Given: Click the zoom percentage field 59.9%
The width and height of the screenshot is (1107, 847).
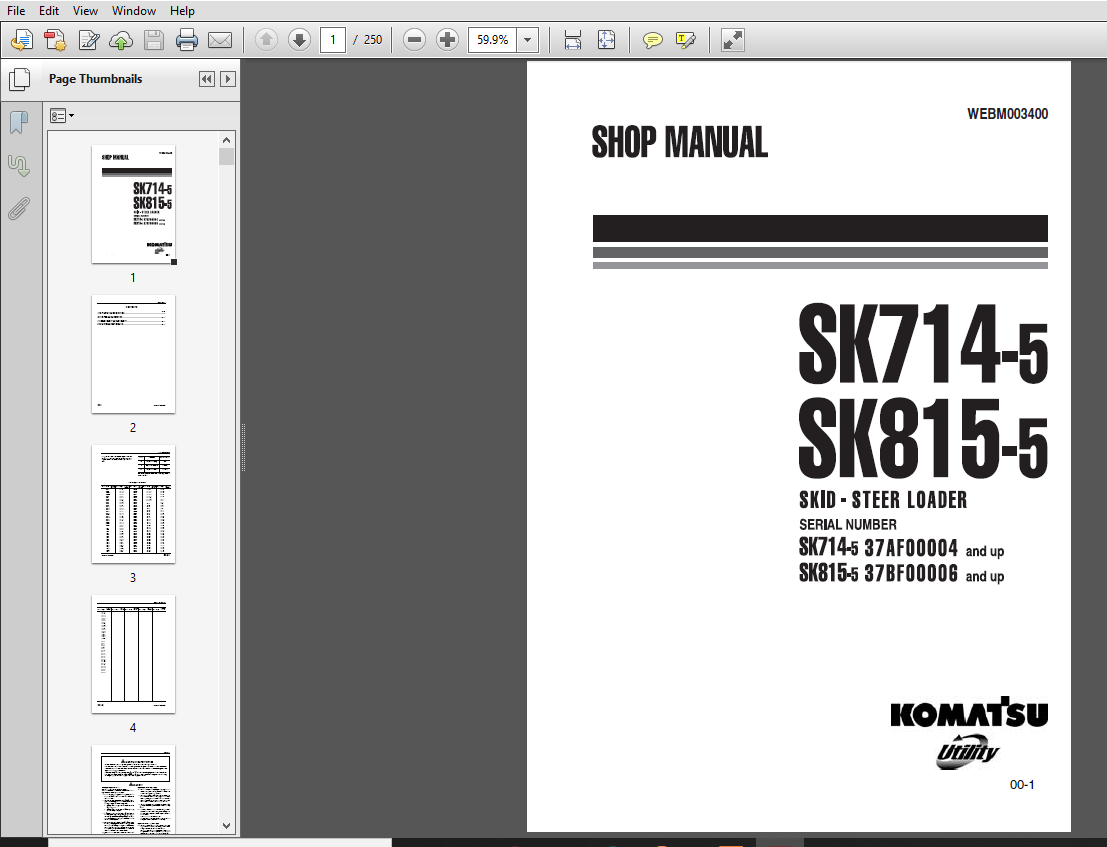Looking at the screenshot, I should click(493, 40).
